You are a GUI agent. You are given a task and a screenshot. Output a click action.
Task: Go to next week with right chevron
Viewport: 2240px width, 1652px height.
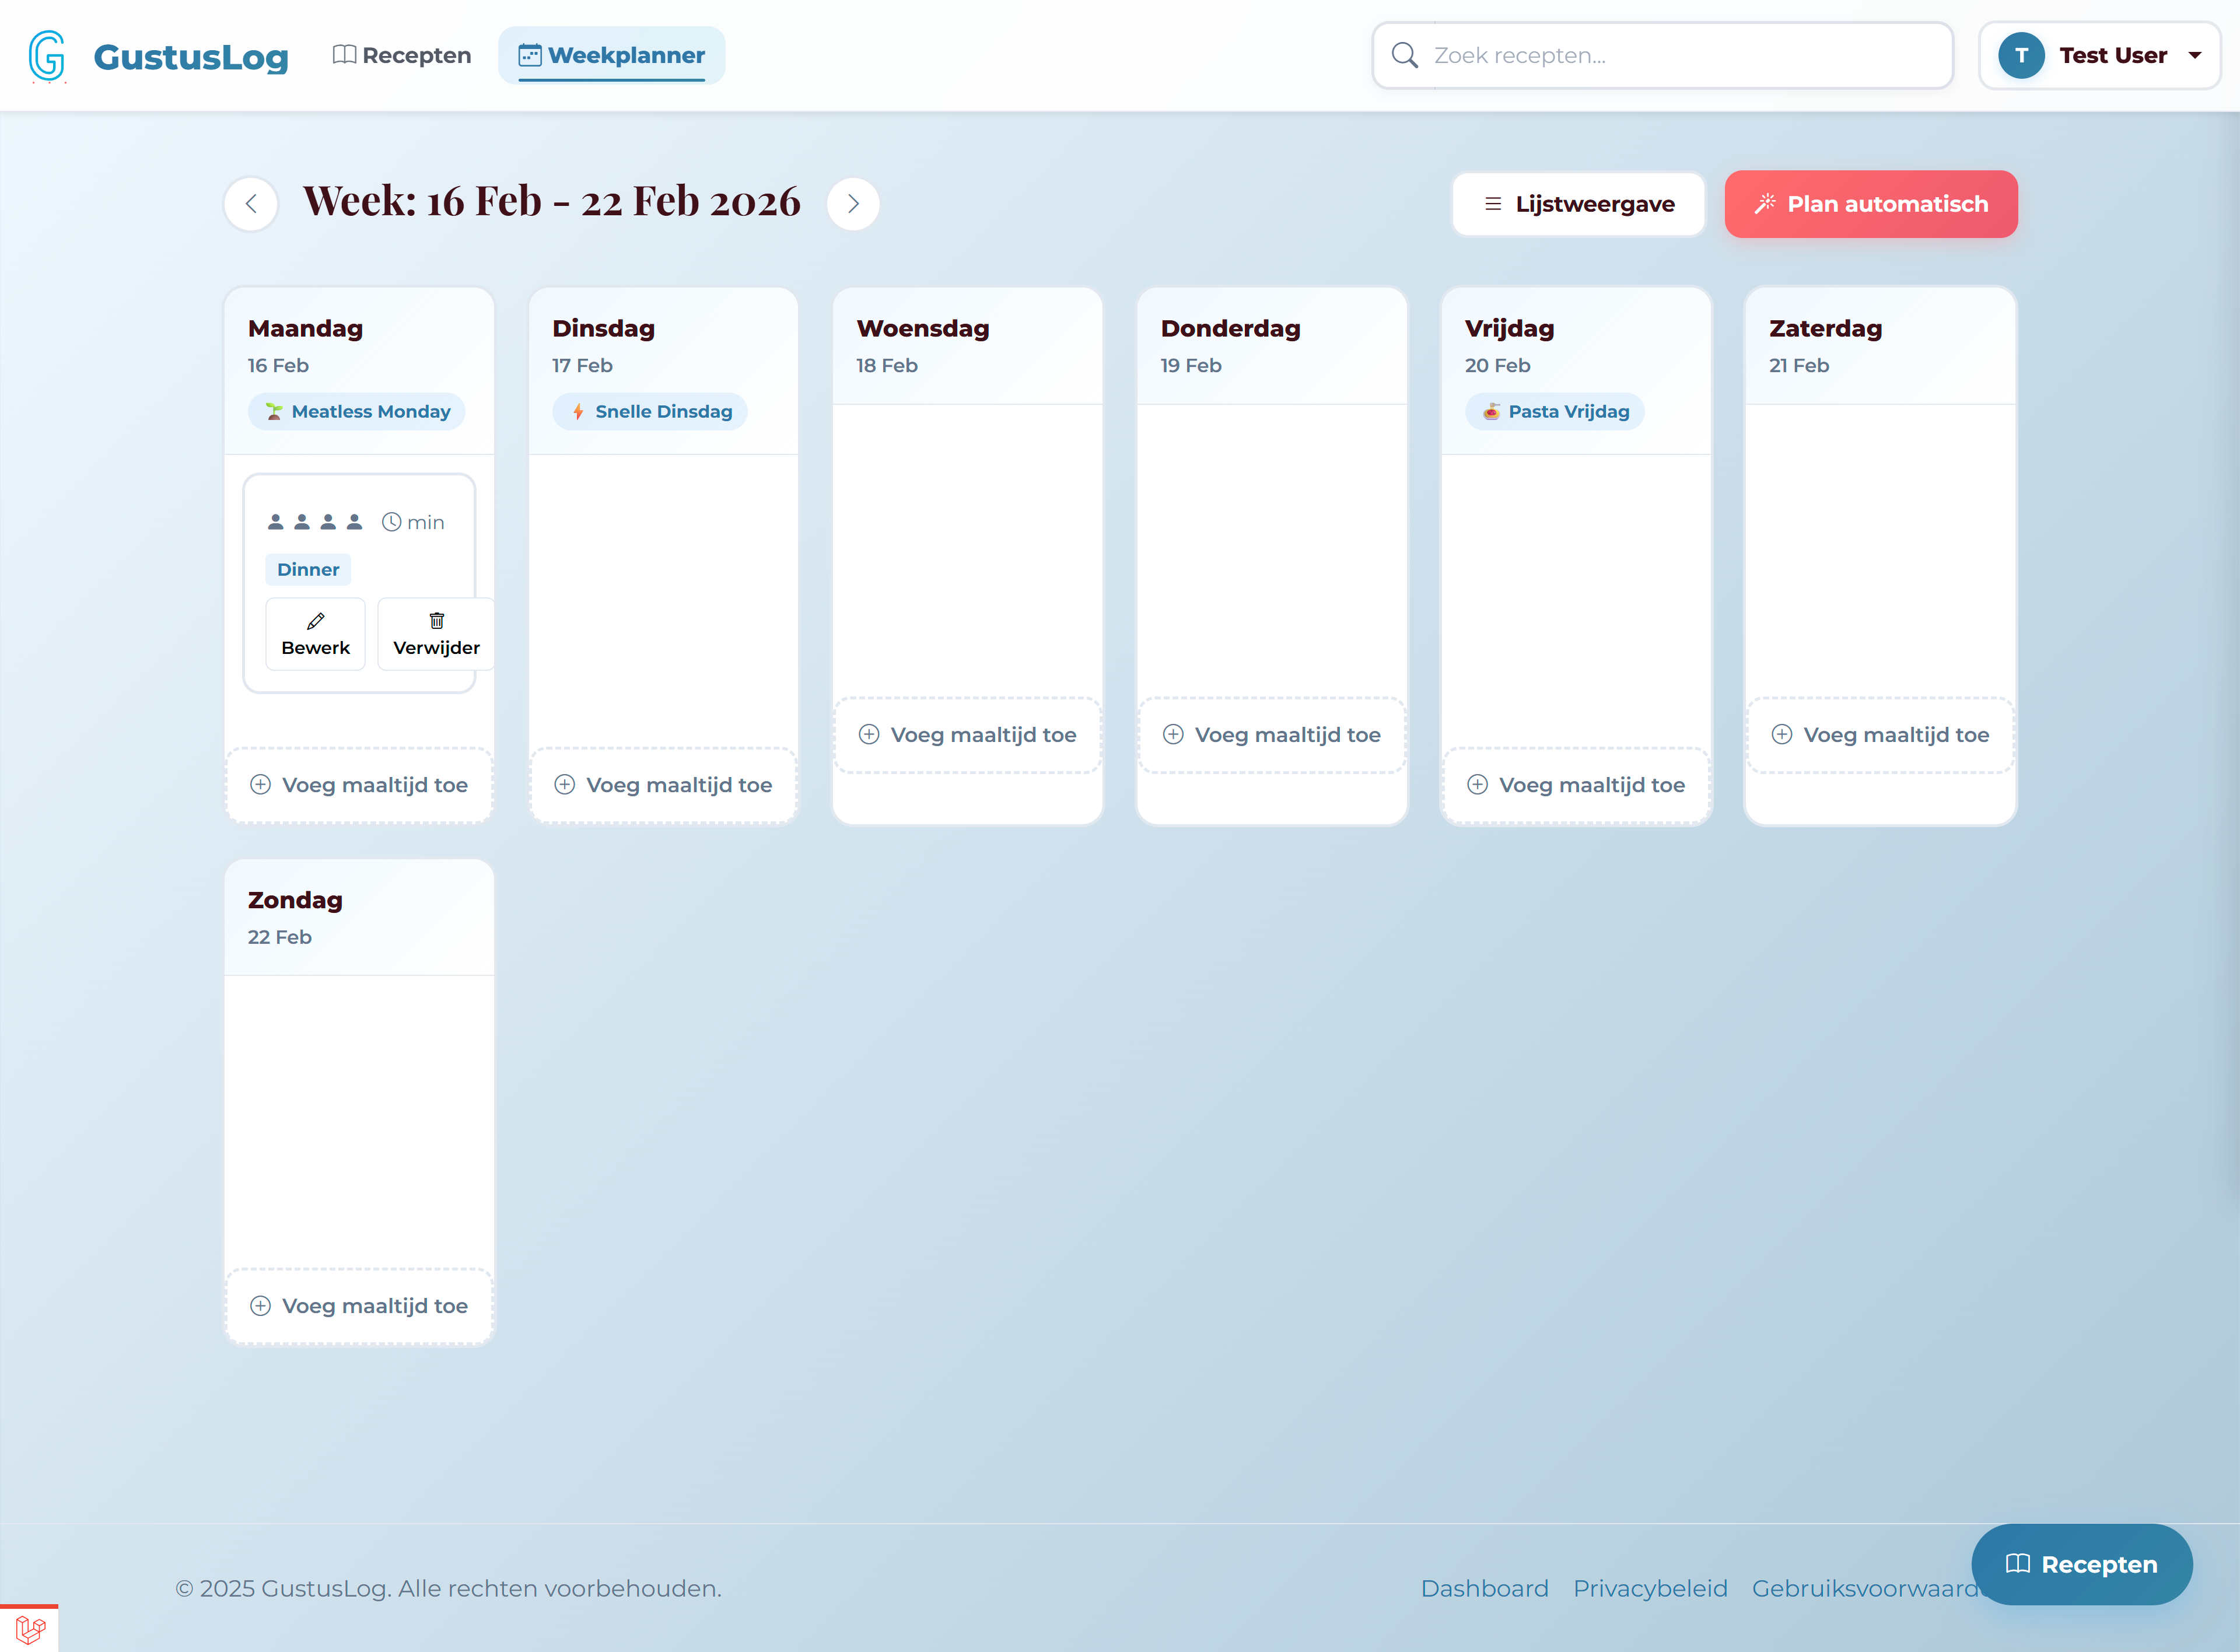click(x=853, y=204)
